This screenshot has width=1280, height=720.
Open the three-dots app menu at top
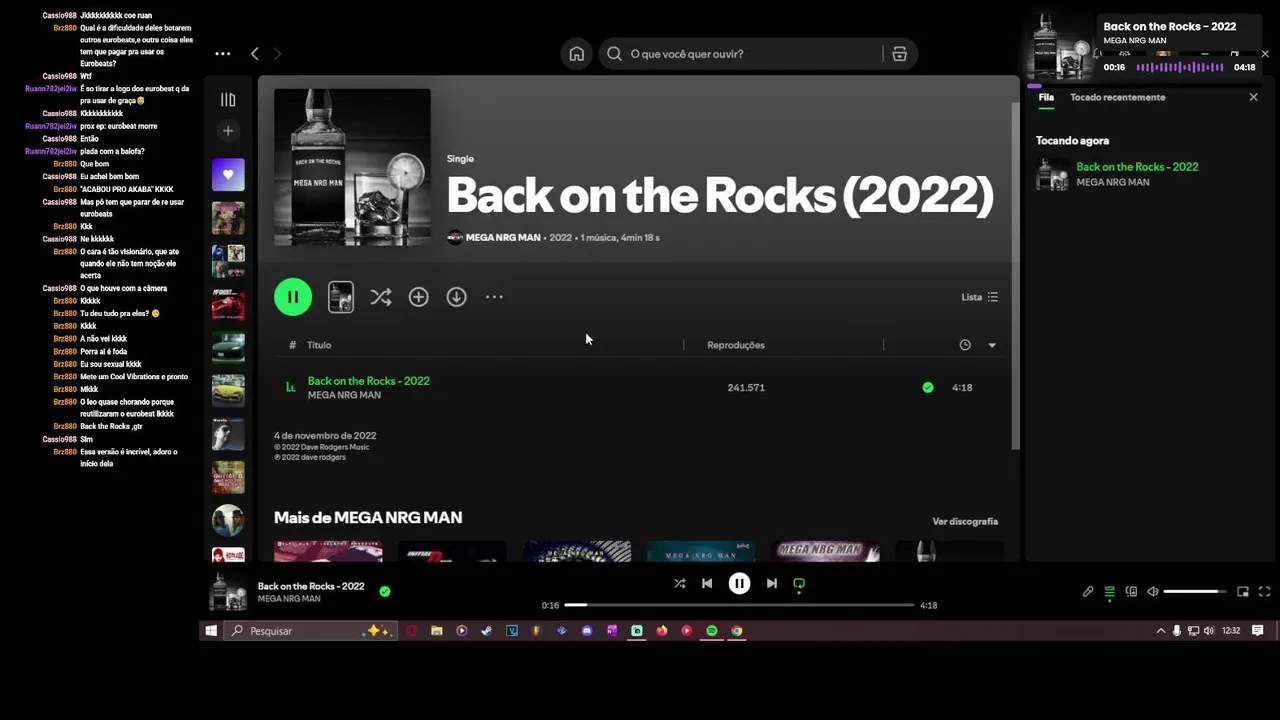pos(223,54)
